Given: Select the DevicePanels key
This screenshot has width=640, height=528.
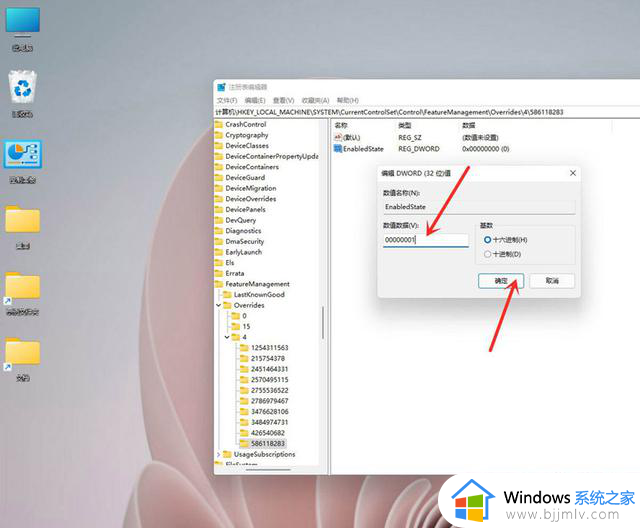Looking at the screenshot, I should point(246,209).
